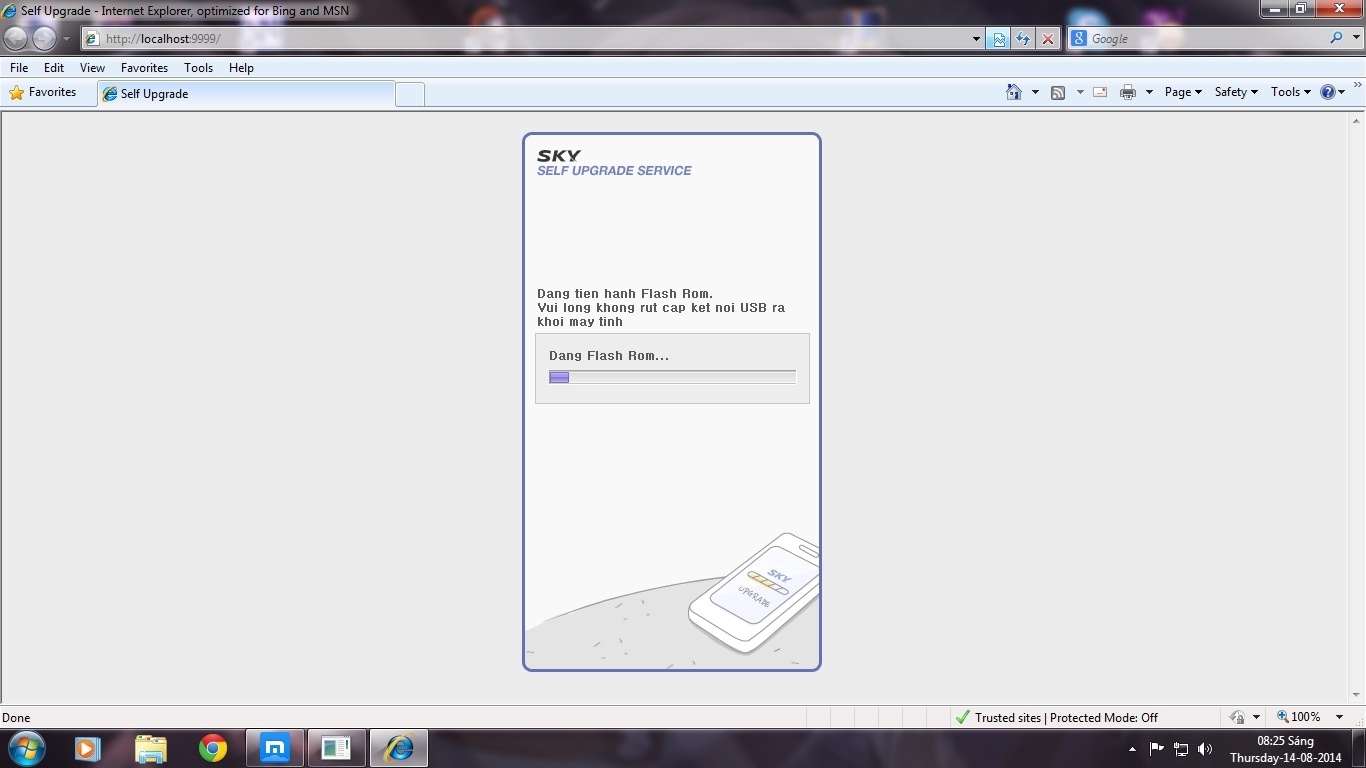Click the SKY logo on the page
The height and width of the screenshot is (768, 1366).
coord(559,156)
